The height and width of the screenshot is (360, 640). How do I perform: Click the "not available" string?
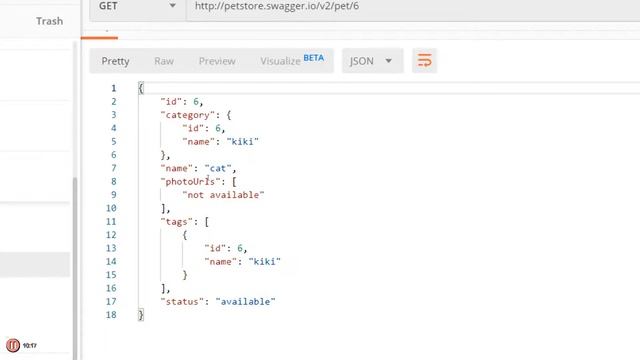(x=223, y=195)
